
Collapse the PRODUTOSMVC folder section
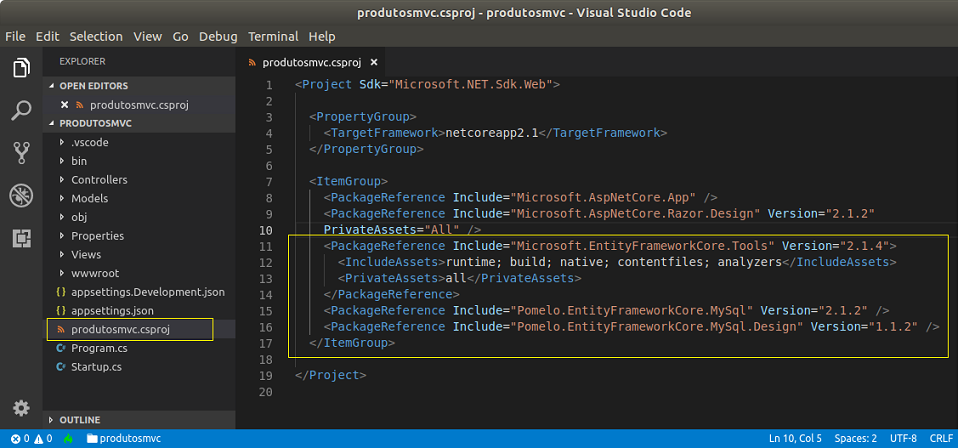coord(52,123)
